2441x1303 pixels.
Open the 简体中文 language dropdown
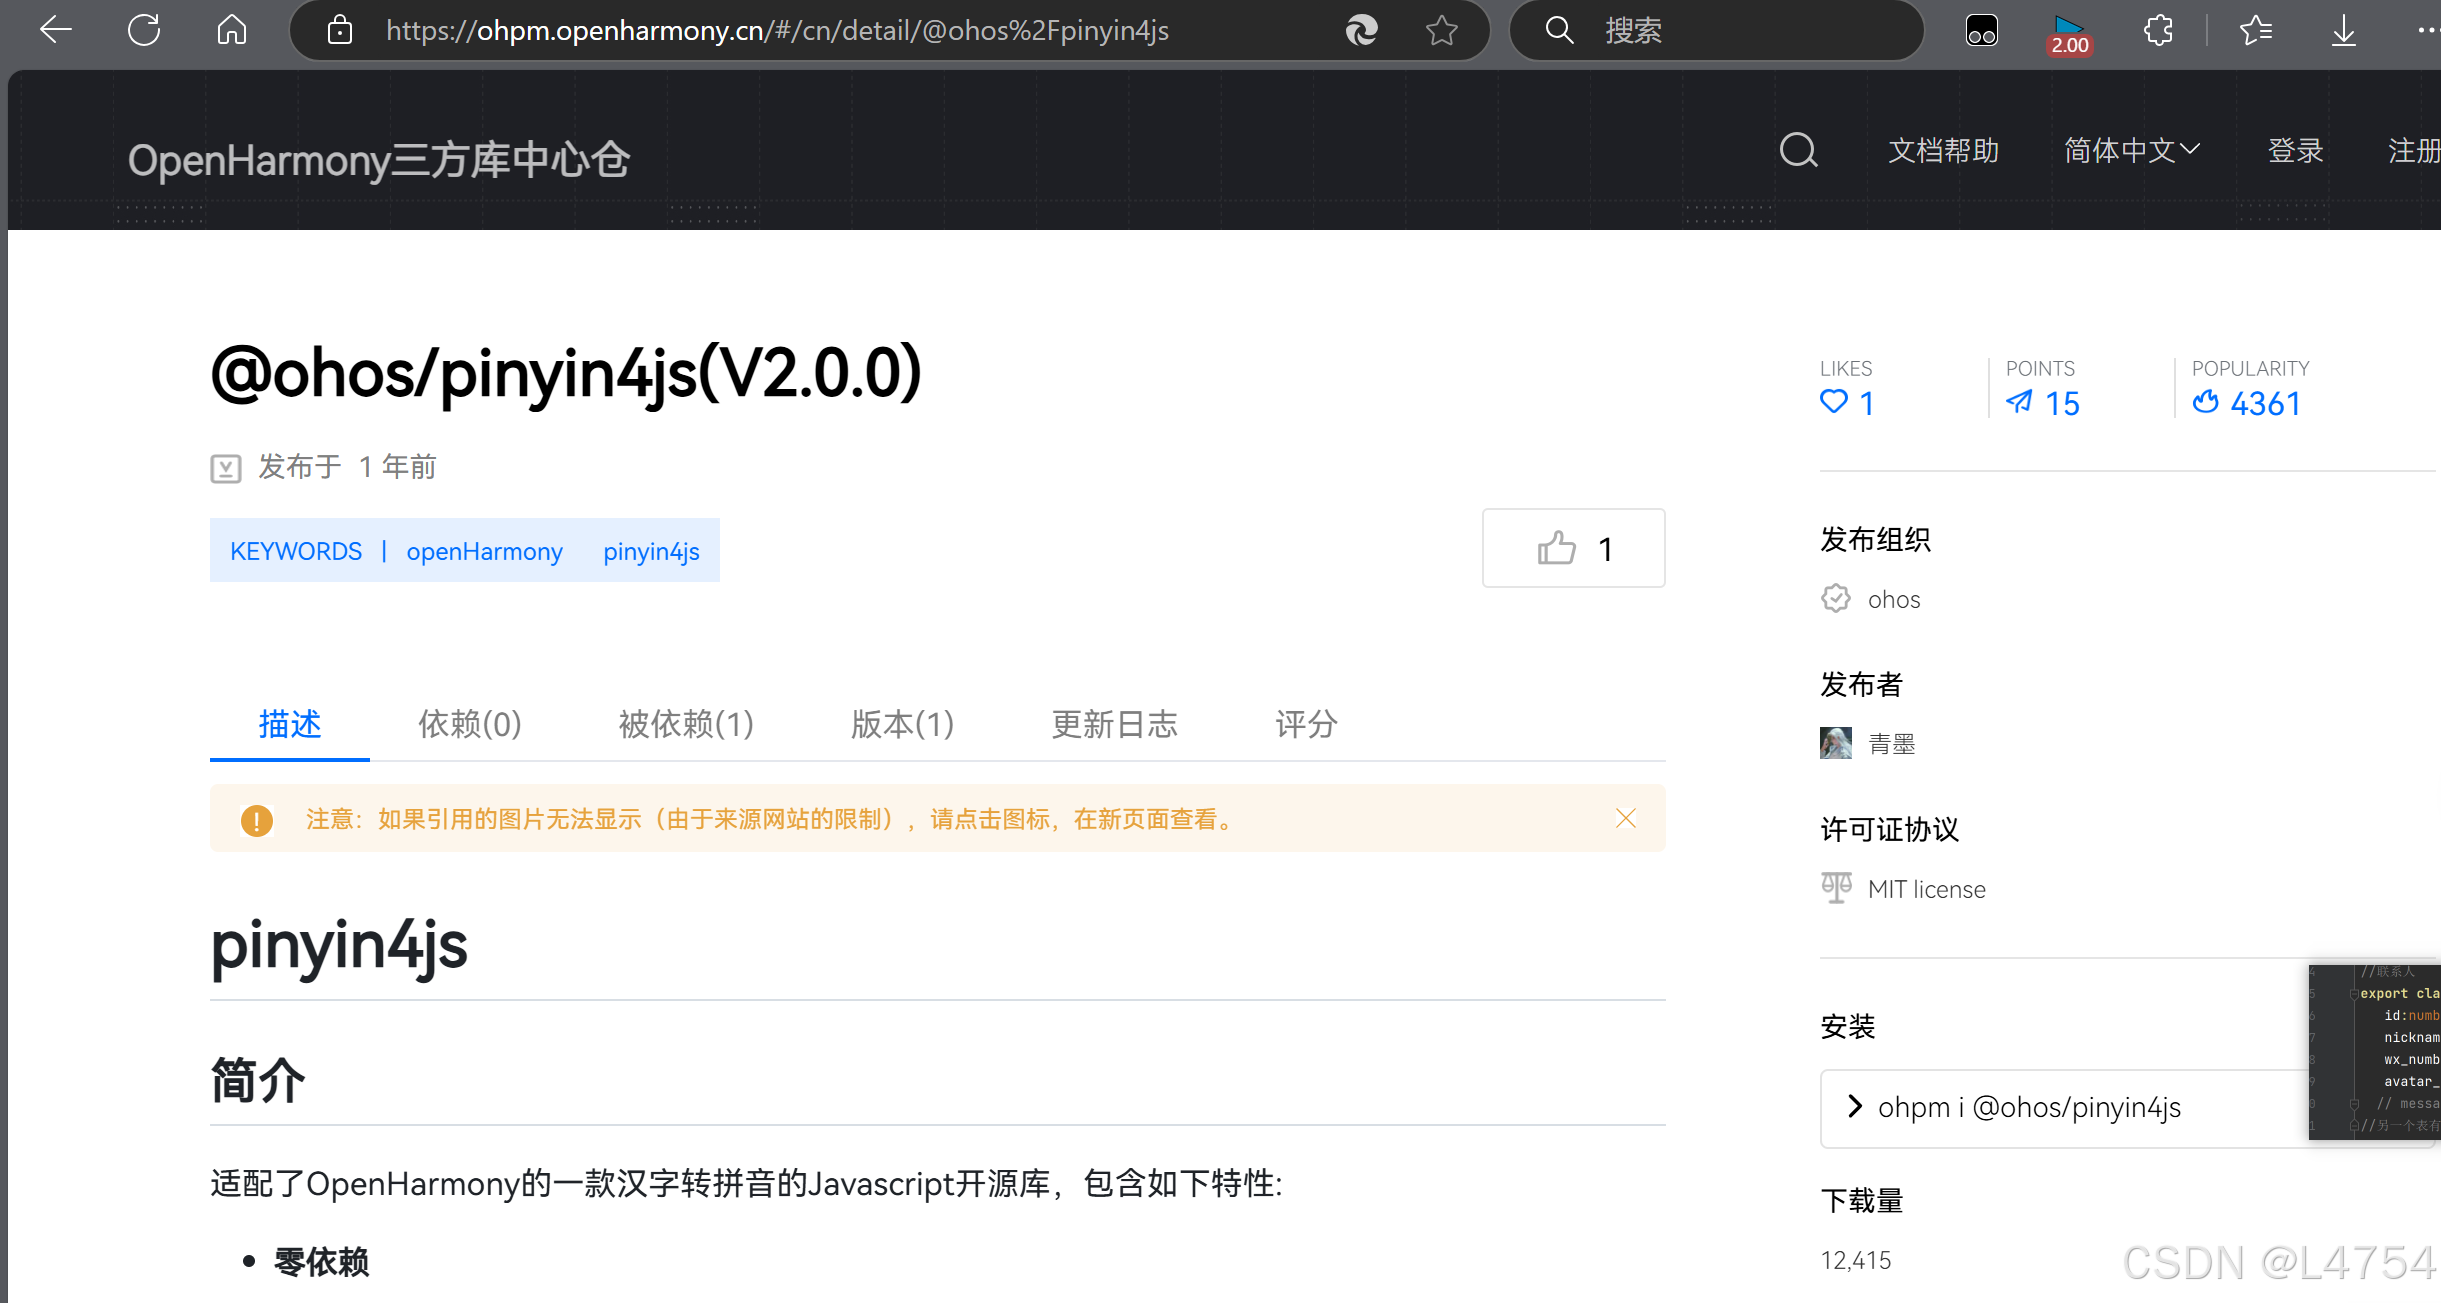tap(2132, 151)
